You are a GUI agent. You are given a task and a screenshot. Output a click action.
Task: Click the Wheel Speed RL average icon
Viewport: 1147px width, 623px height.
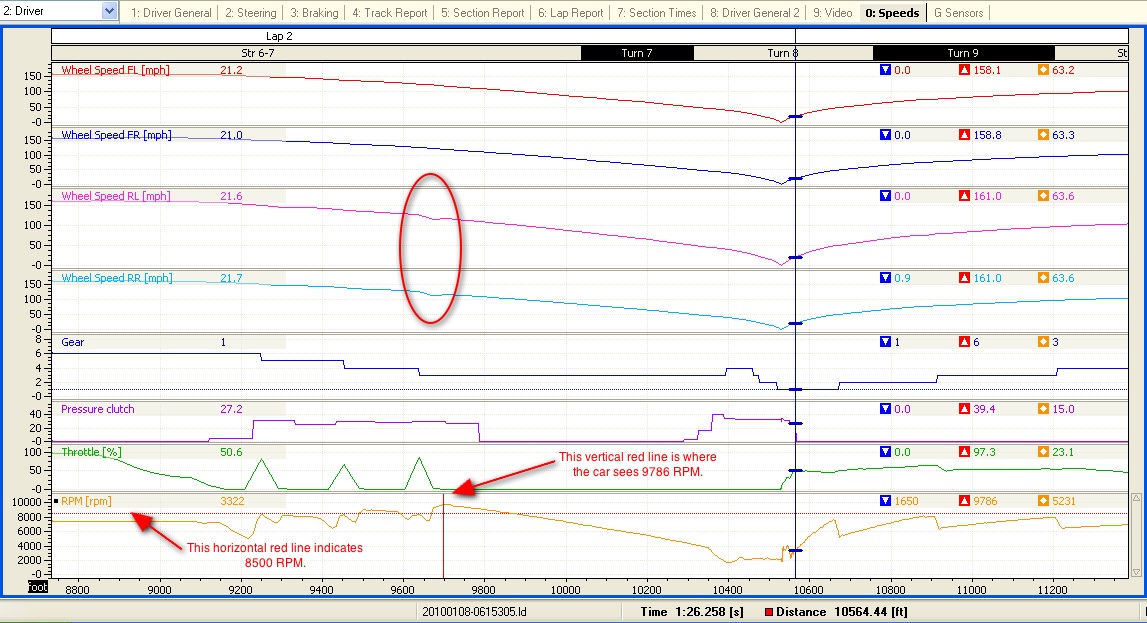[1043, 196]
